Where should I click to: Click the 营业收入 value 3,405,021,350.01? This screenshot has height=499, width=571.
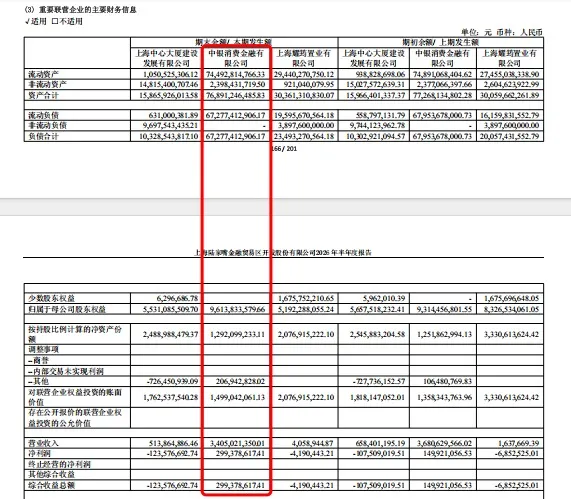[x=237, y=443]
